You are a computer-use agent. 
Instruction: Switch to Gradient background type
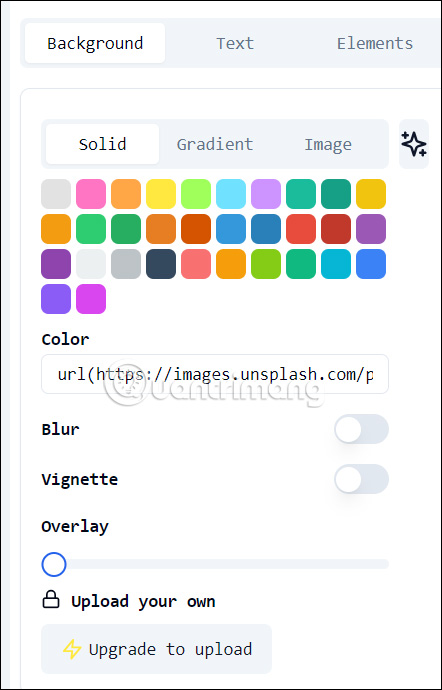(x=215, y=144)
